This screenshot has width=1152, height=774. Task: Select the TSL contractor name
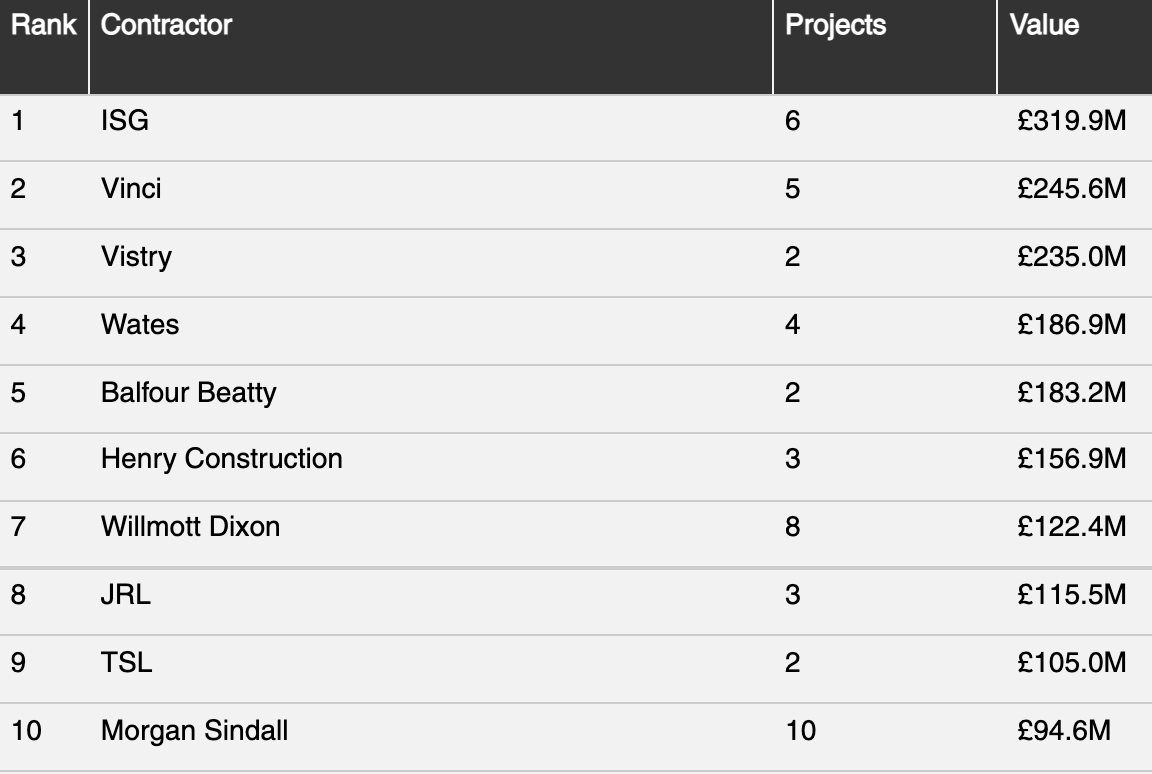tap(126, 662)
